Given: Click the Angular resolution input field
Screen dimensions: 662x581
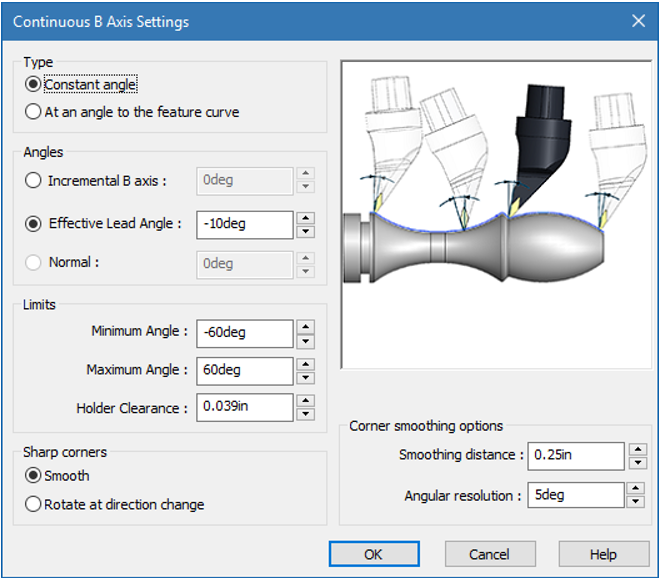Looking at the screenshot, I should coord(576,495).
